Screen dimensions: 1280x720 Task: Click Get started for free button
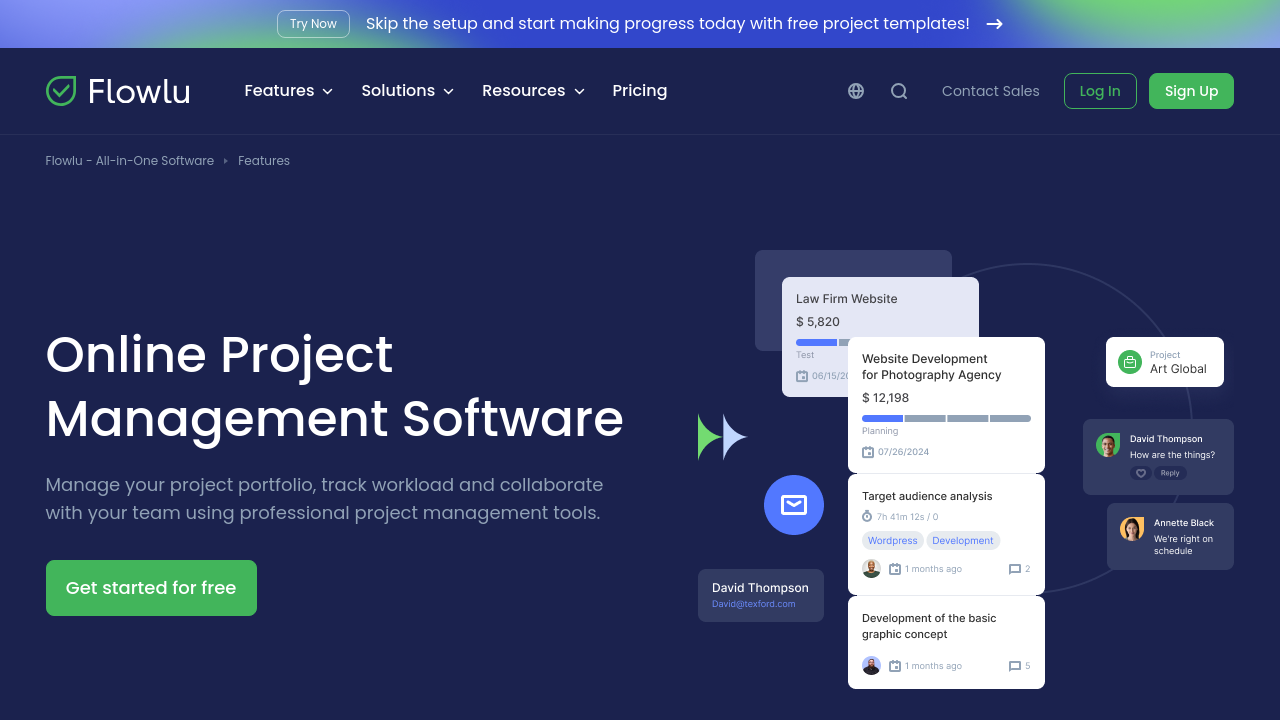coord(151,588)
